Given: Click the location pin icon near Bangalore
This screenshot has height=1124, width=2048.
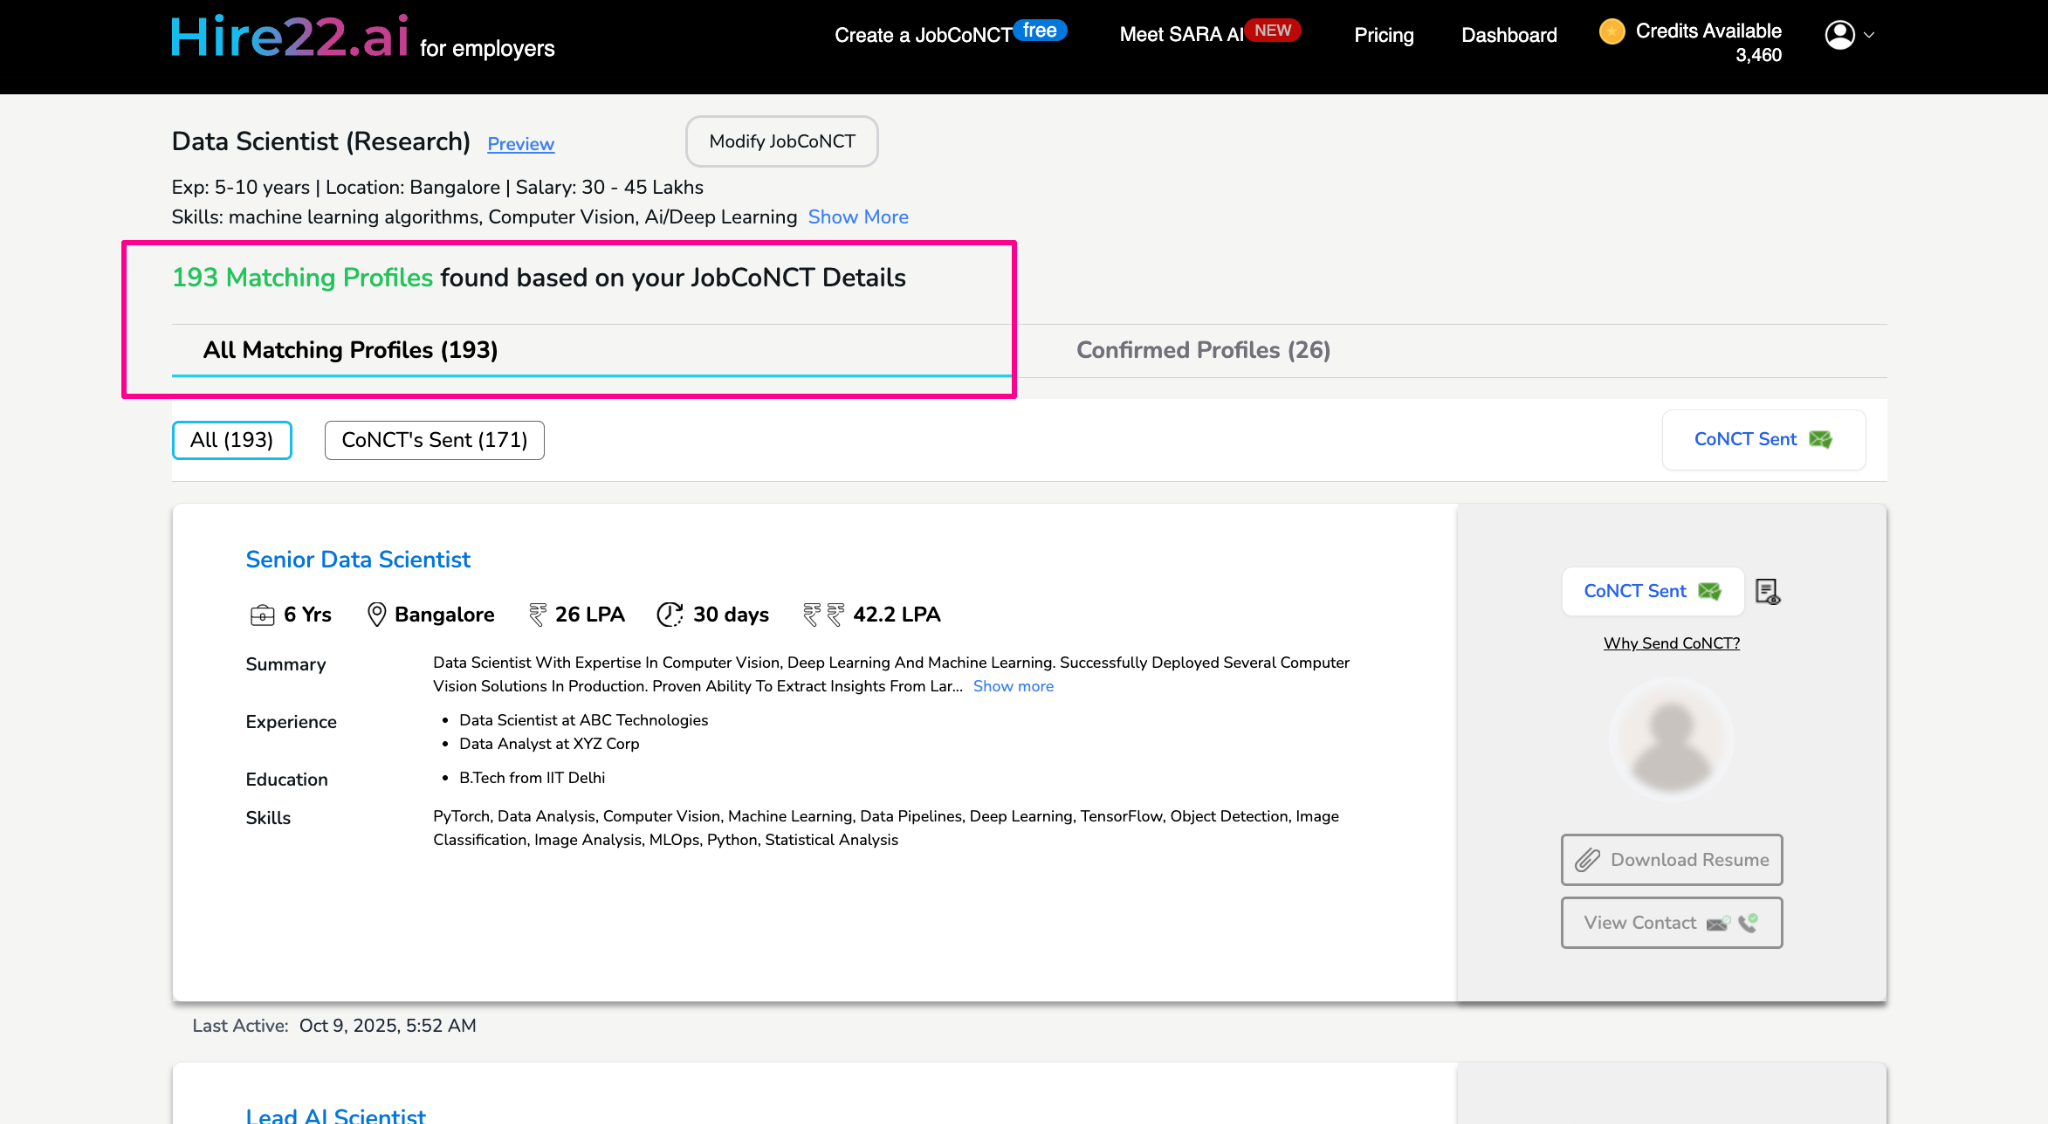Looking at the screenshot, I should coord(376,614).
